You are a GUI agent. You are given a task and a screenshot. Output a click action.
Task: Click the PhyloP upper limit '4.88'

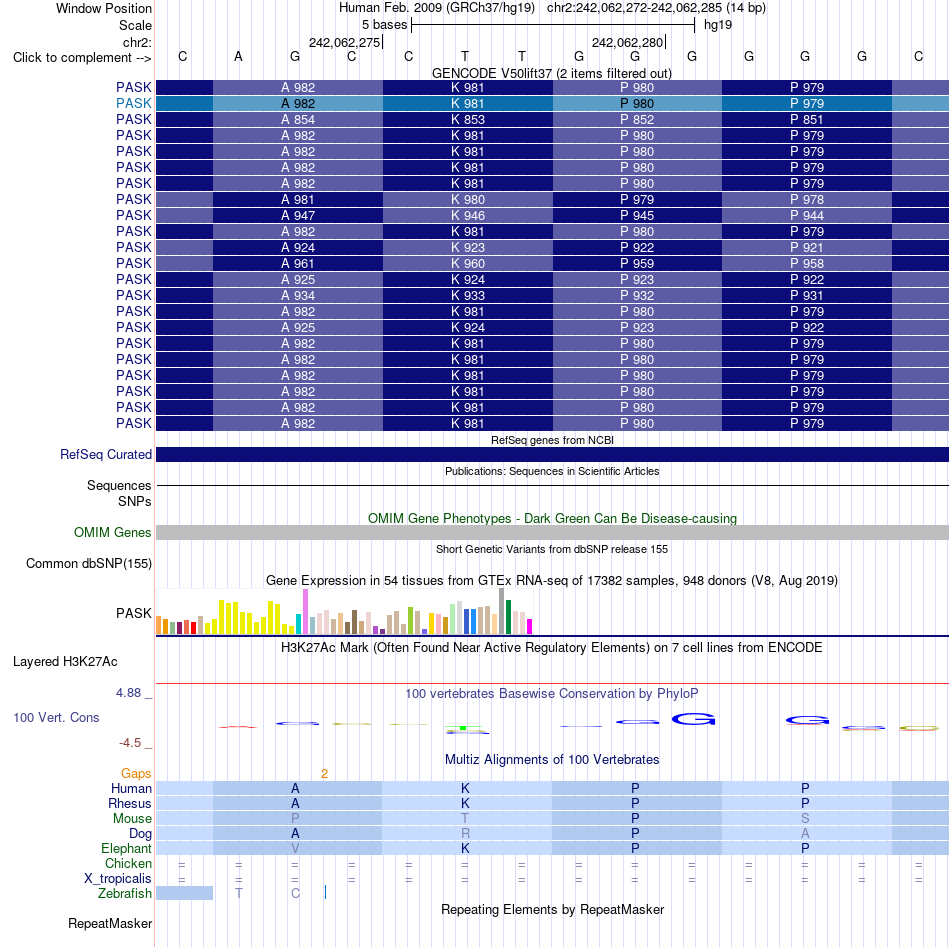(128, 693)
